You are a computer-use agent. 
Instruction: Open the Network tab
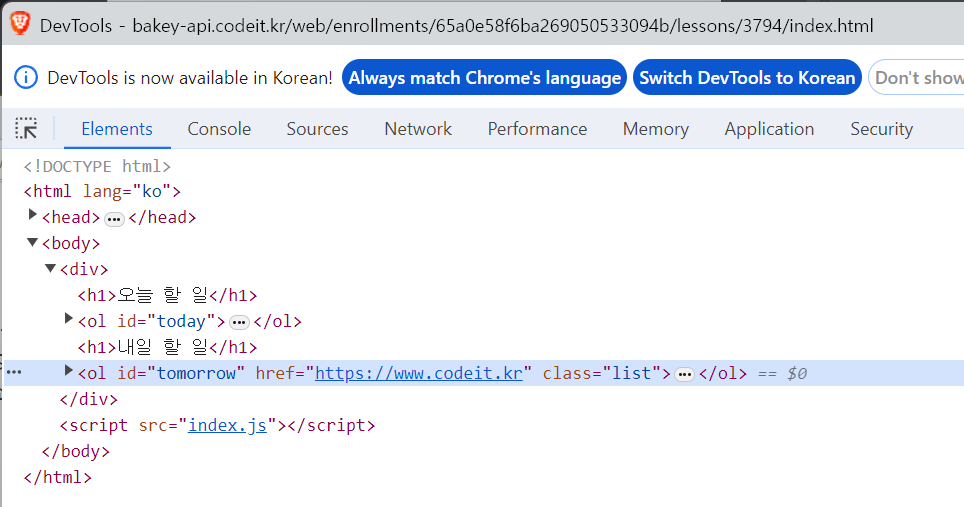(418, 129)
